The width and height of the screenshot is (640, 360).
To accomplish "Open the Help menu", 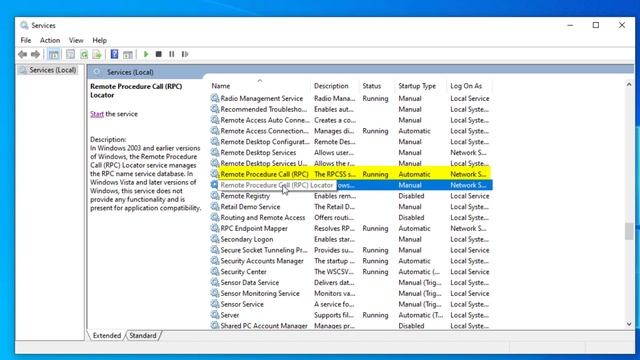I will click(99, 40).
